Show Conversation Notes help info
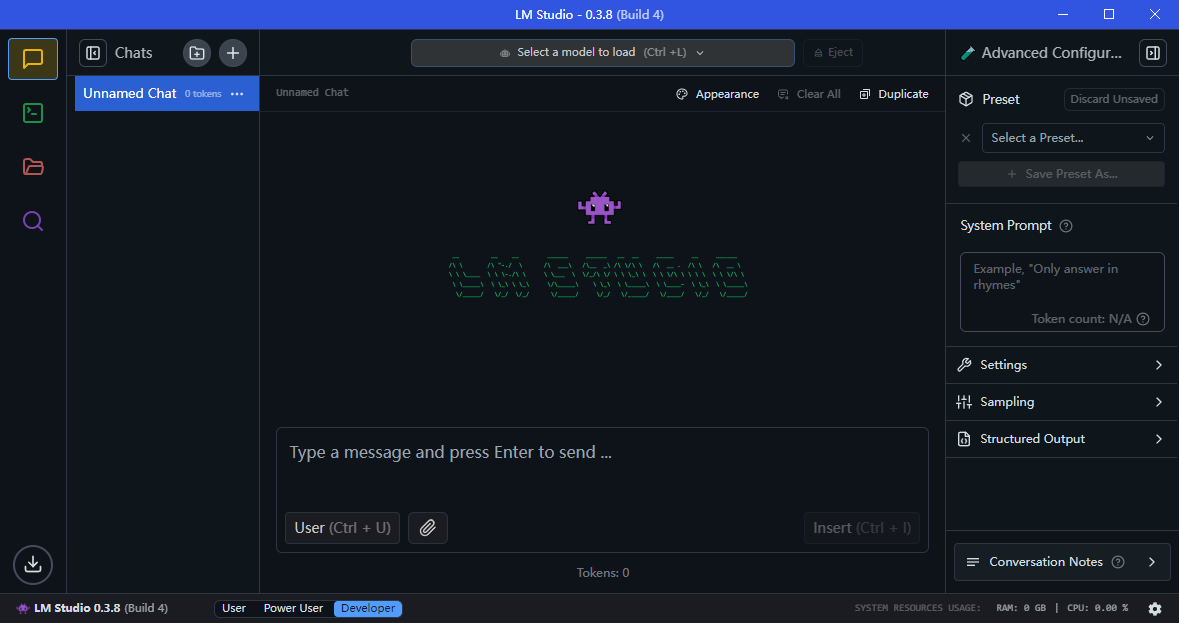The image size is (1179, 623). 1118,562
